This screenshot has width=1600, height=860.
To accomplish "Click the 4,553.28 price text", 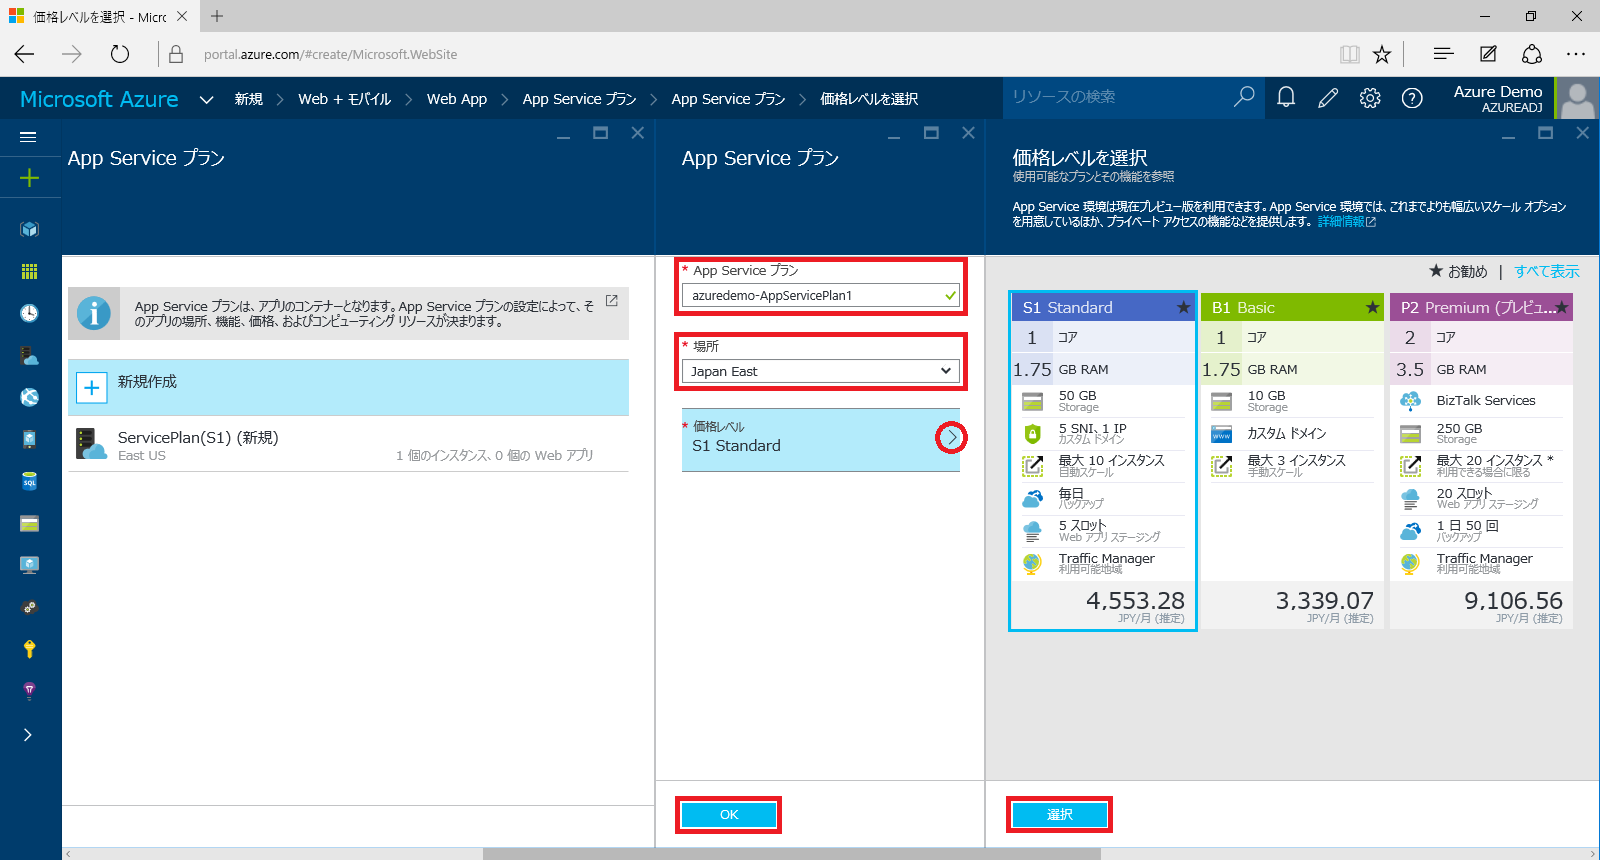I will (x=1135, y=601).
